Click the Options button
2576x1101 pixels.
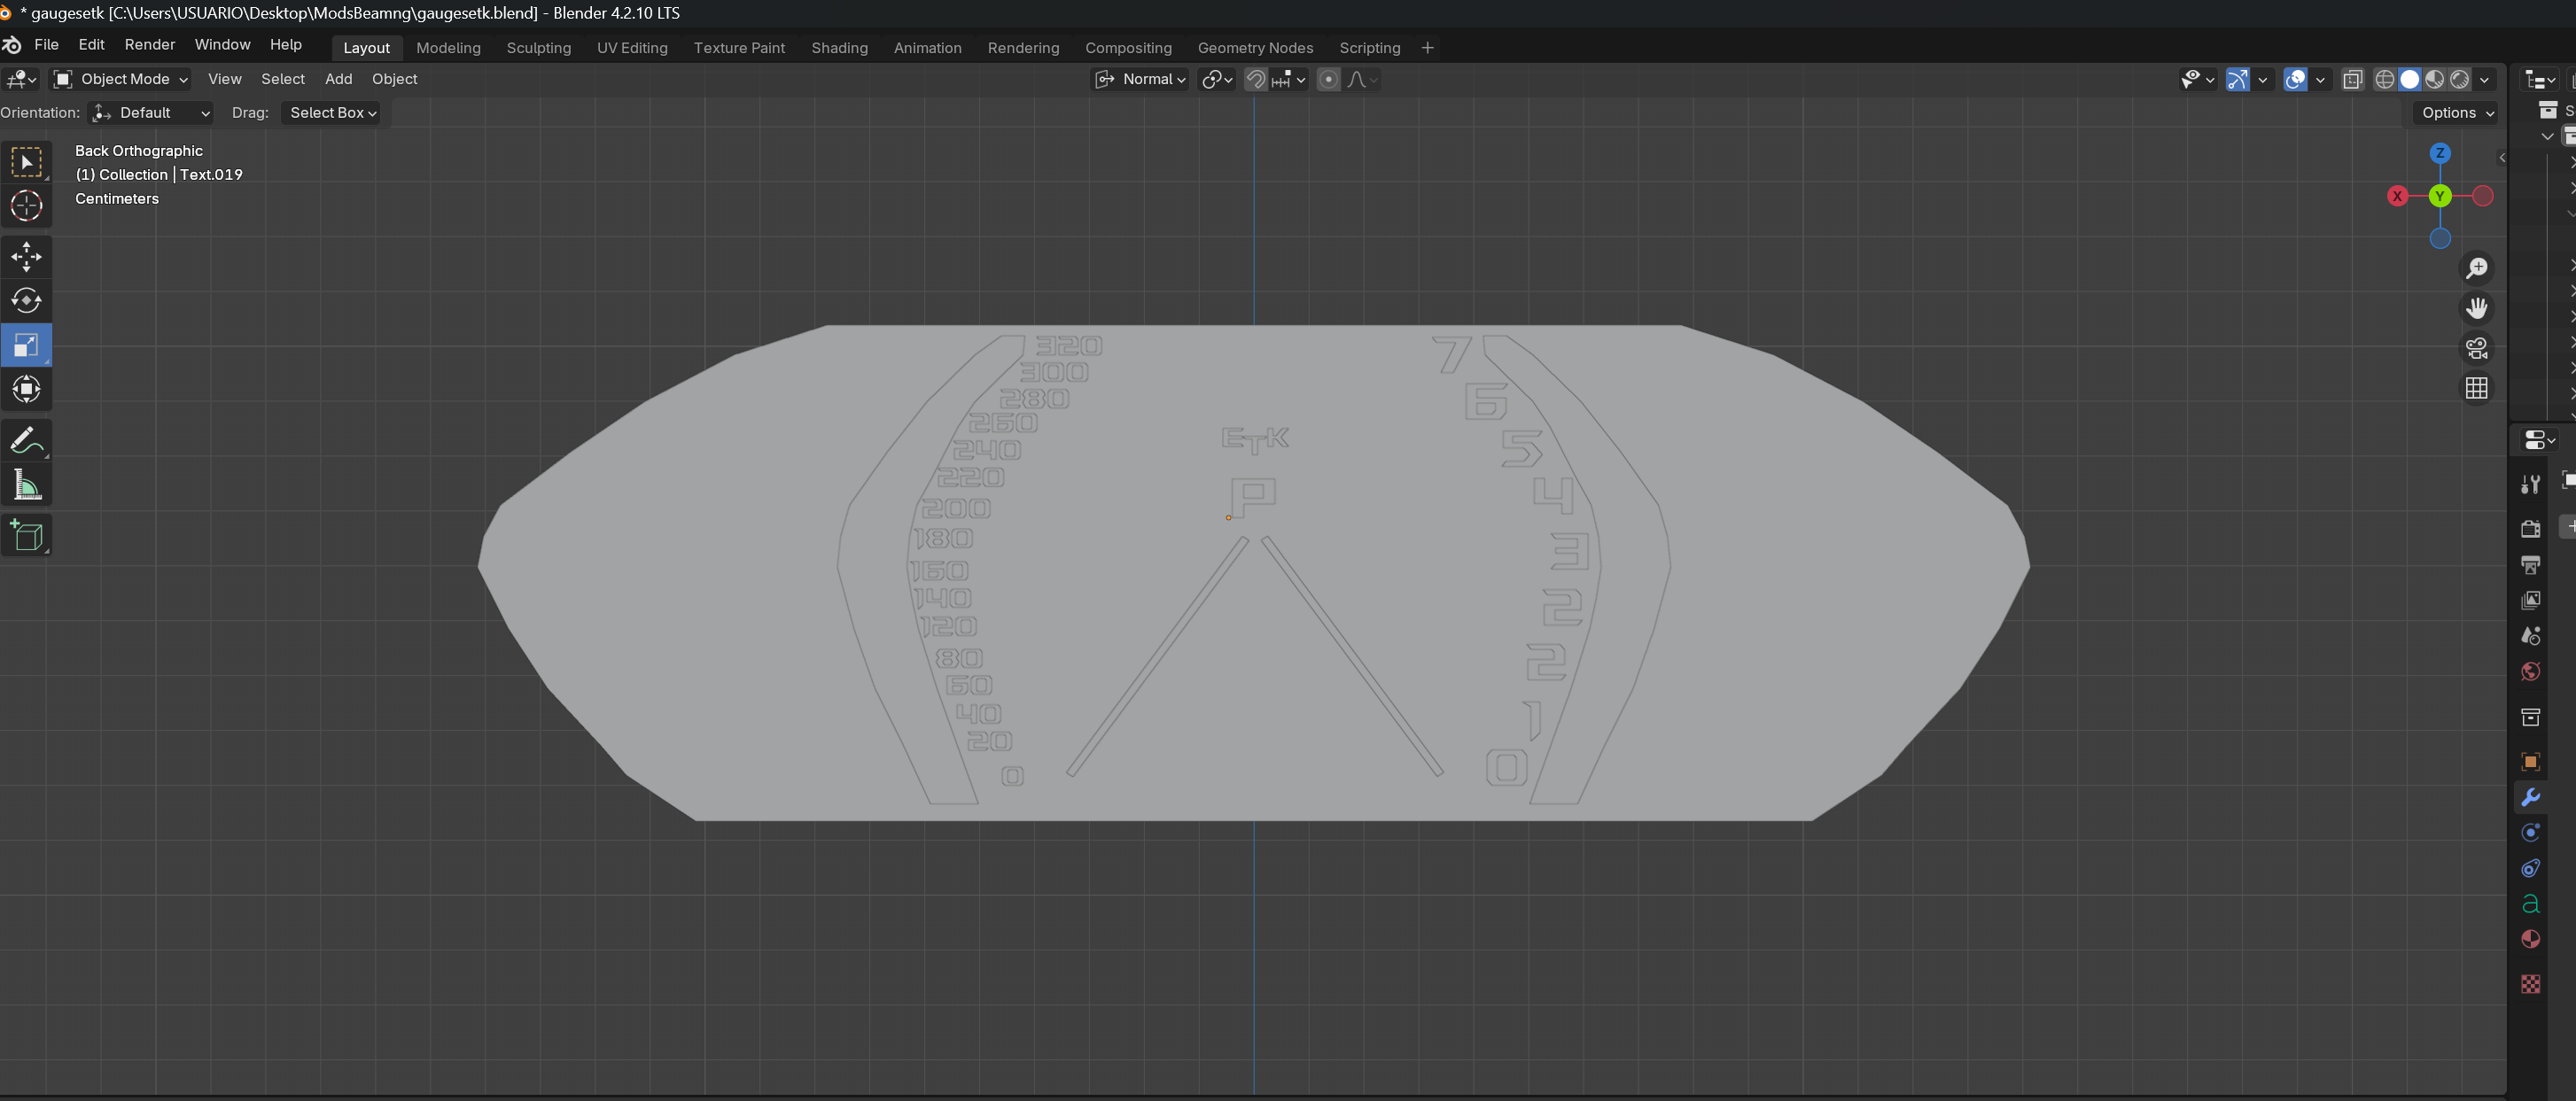2456,113
